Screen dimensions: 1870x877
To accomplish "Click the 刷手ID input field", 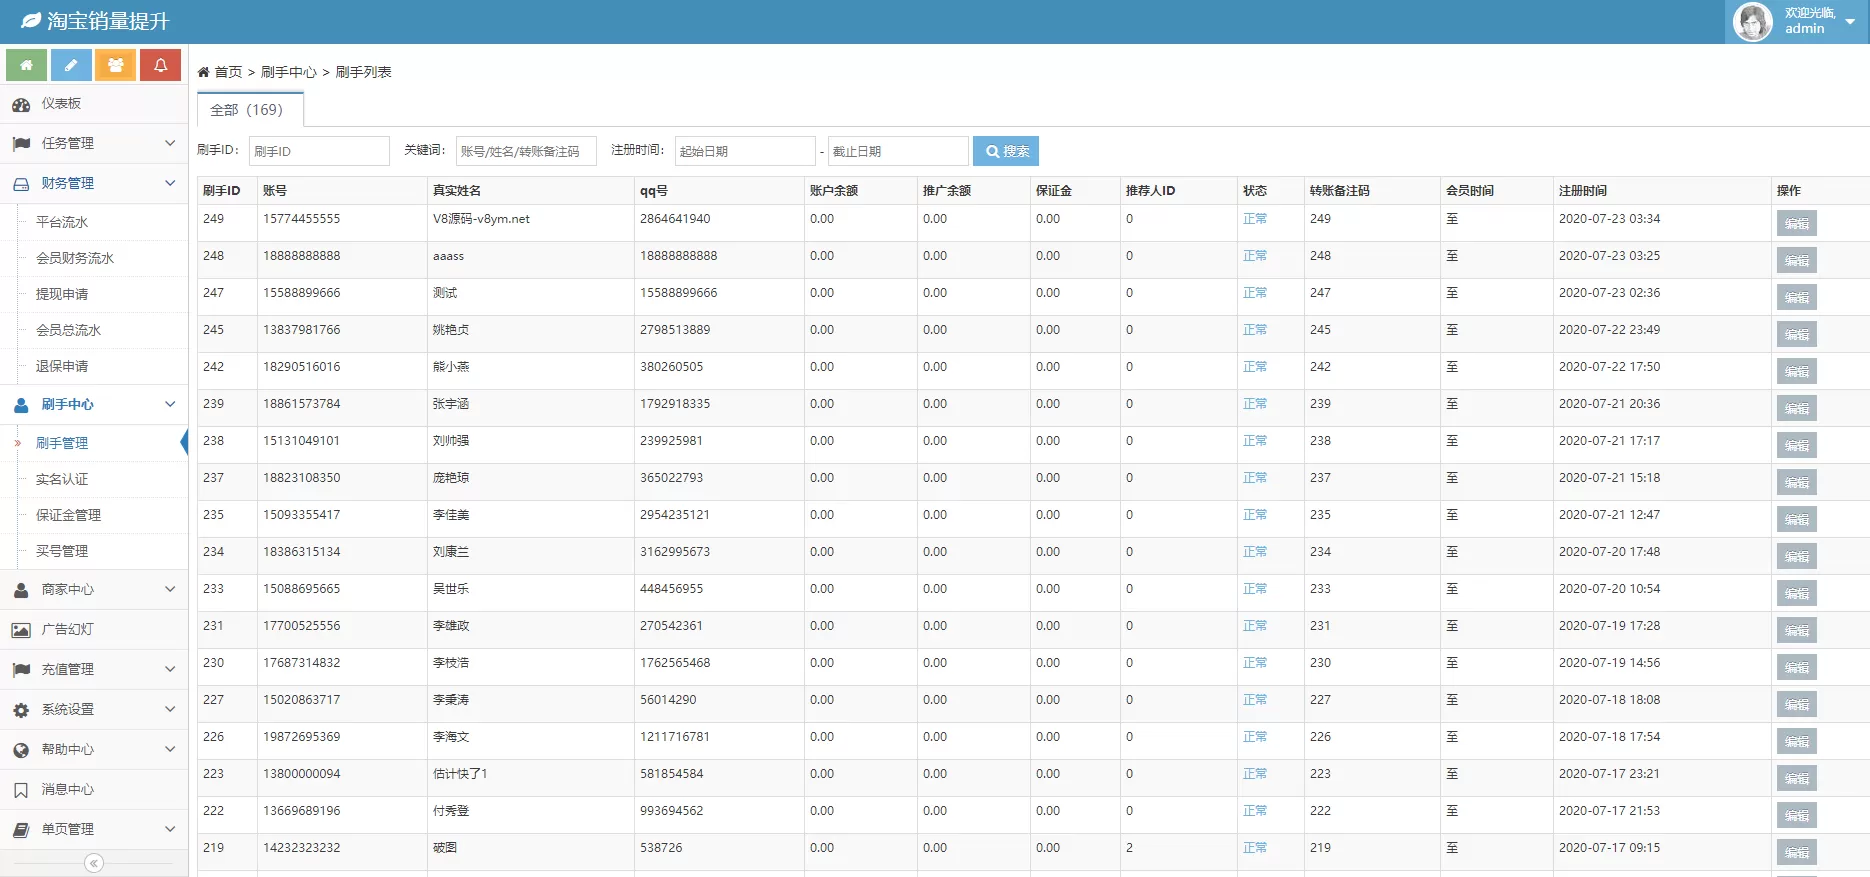I will click(319, 151).
